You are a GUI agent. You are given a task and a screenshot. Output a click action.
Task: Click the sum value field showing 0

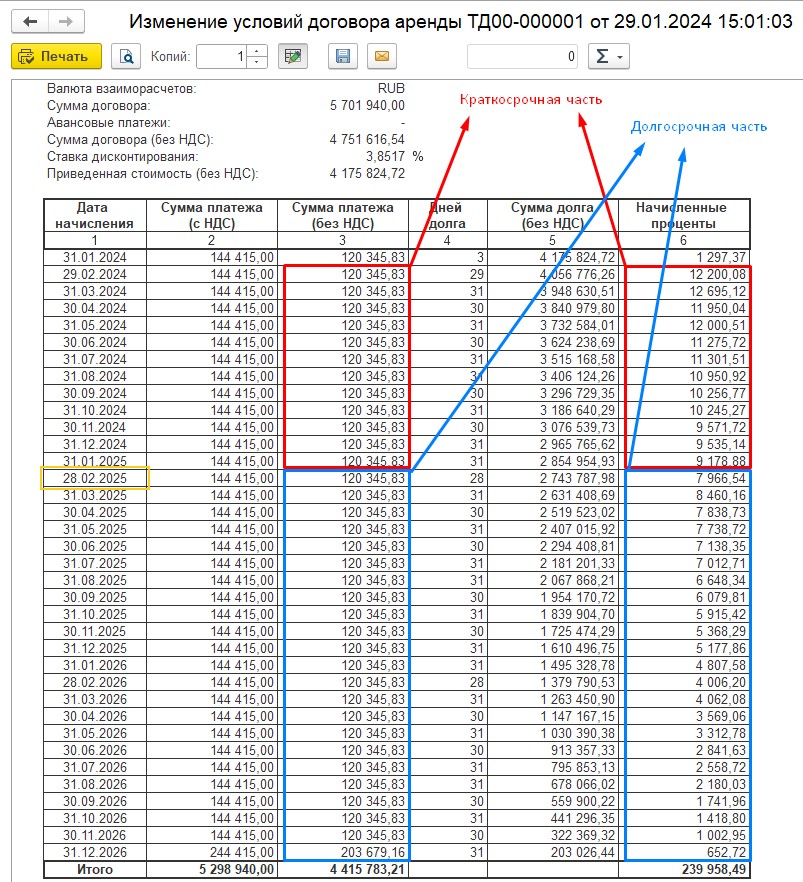click(x=522, y=56)
